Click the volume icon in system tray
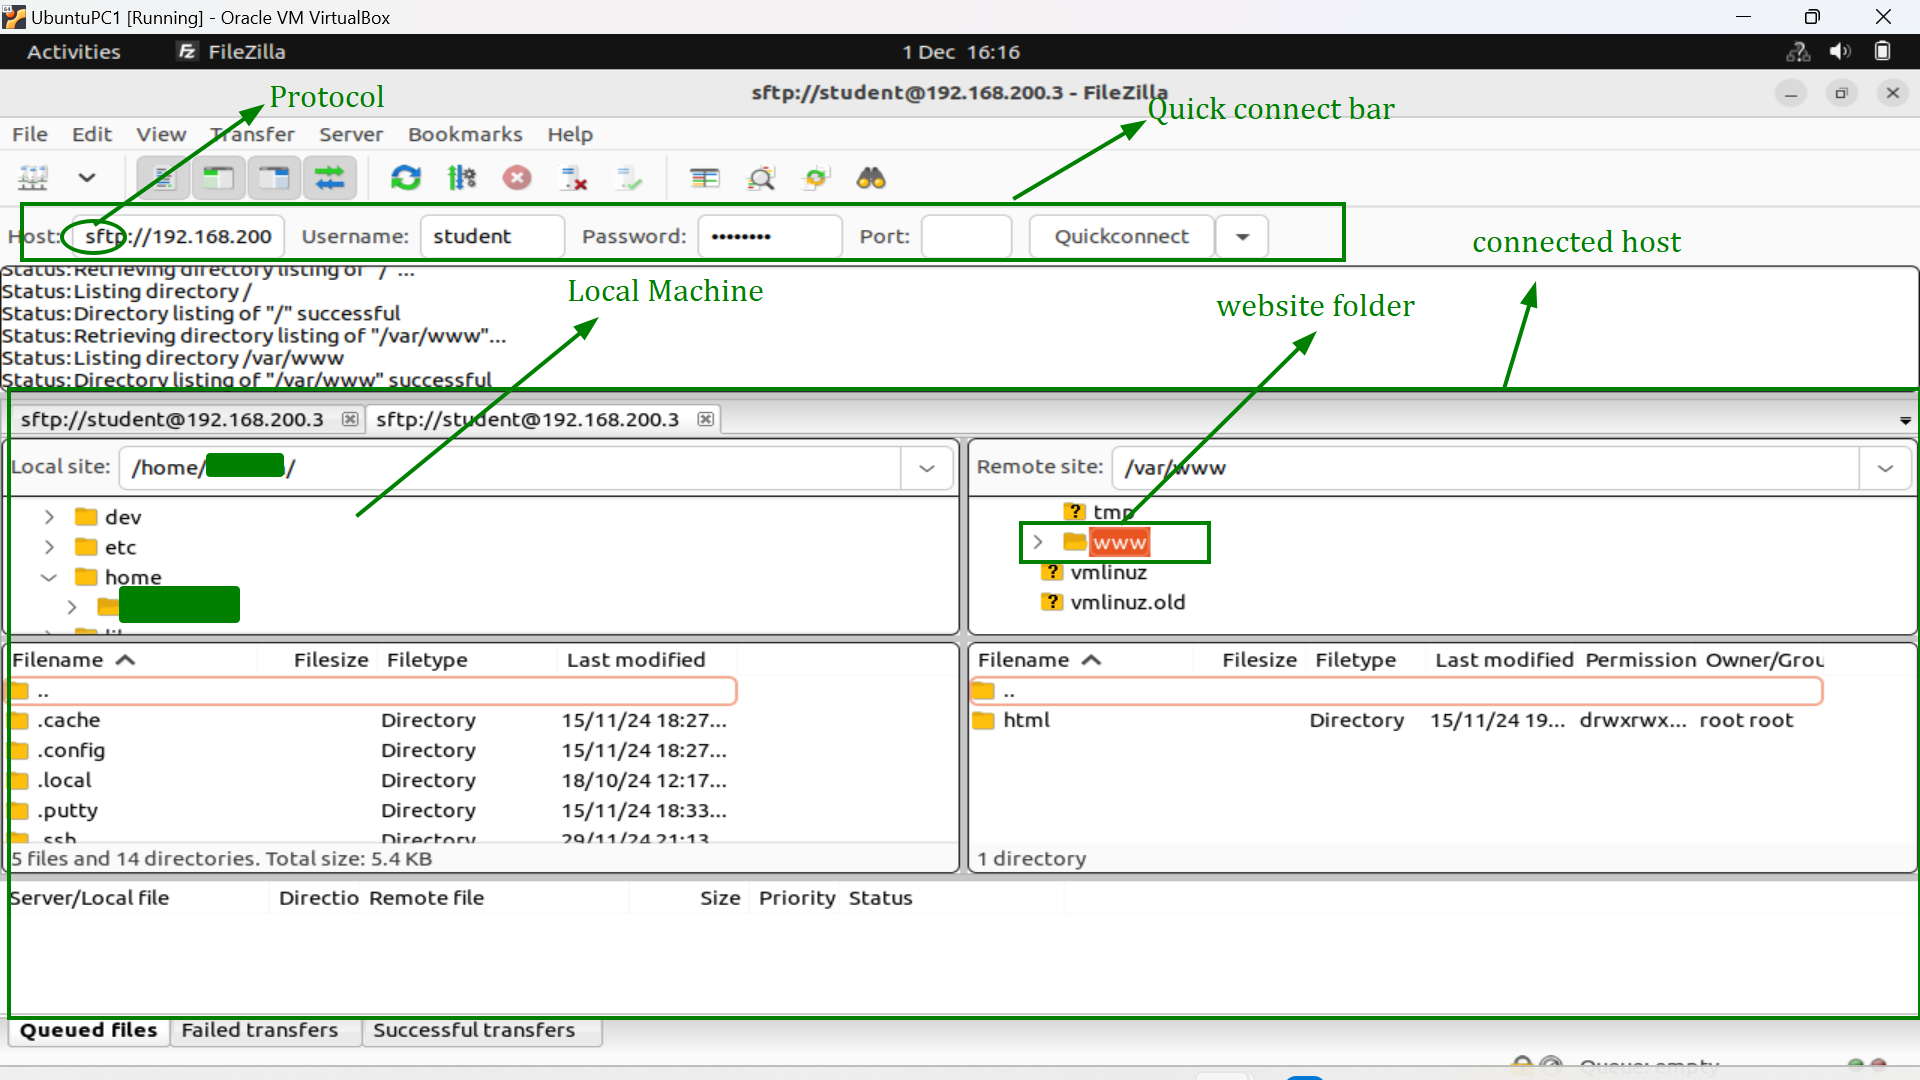The width and height of the screenshot is (1920, 1080). point(1840,52)
